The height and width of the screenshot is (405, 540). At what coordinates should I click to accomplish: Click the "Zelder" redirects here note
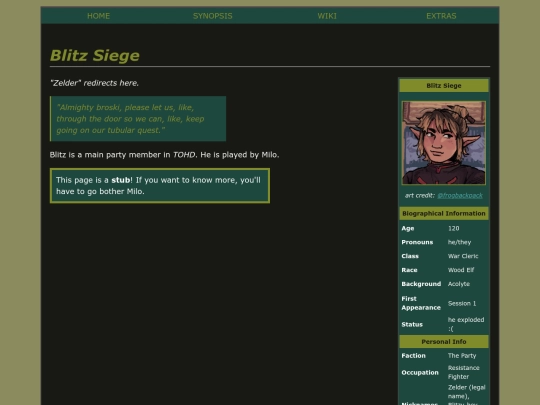tap(94, 83)
